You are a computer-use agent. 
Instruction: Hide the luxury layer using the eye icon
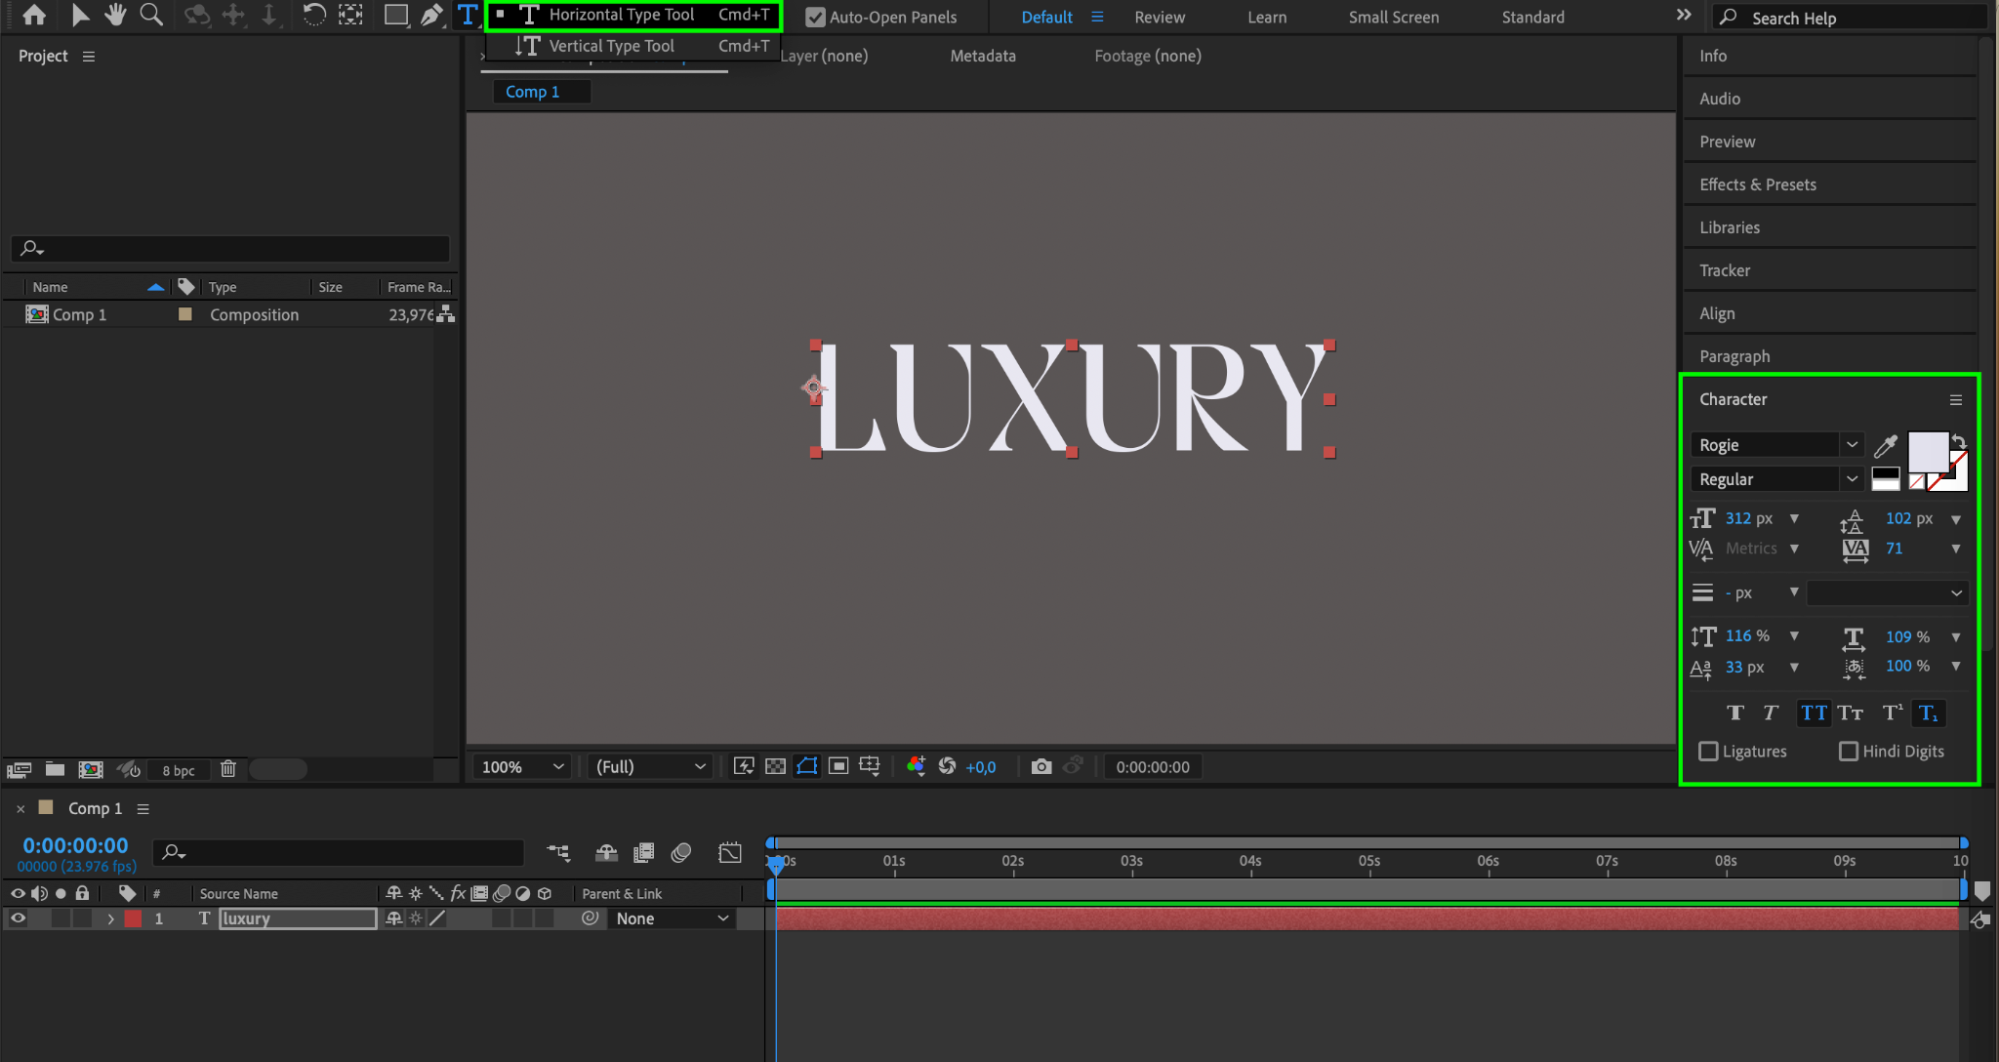coord(18,918)
